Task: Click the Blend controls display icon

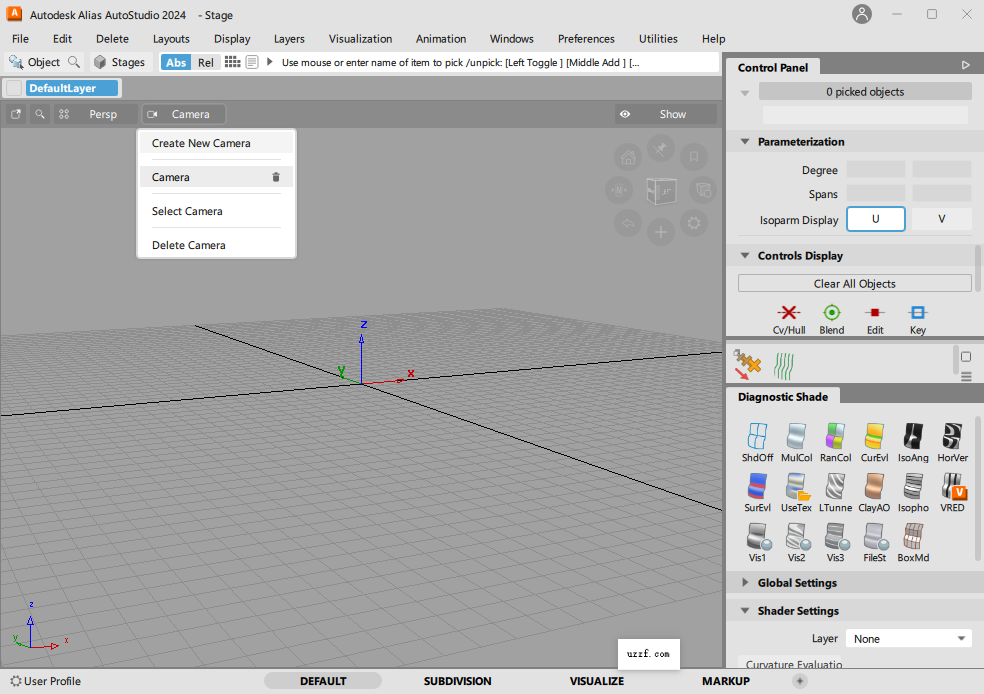Action: (x=831, y=319)
